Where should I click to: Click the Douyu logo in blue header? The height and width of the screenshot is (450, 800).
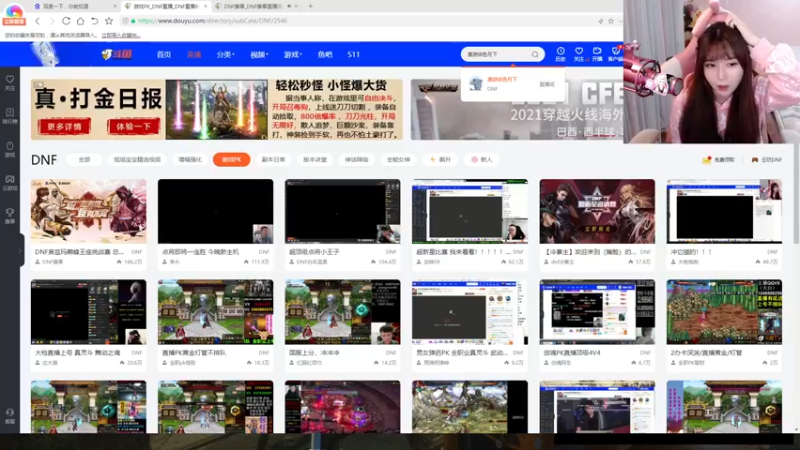pyautogui.click(x=117, y=54)
